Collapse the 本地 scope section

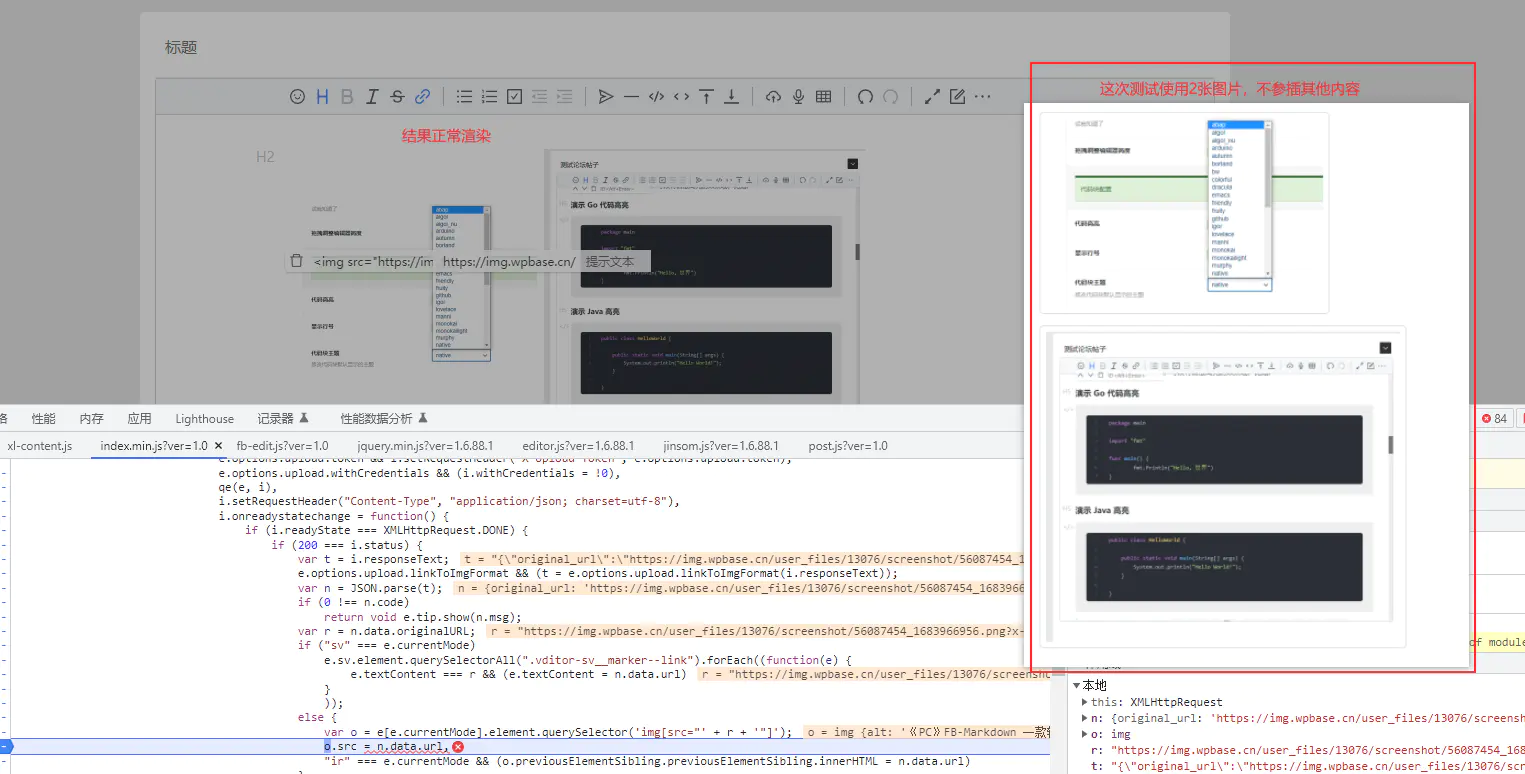tap(1077, 686)
